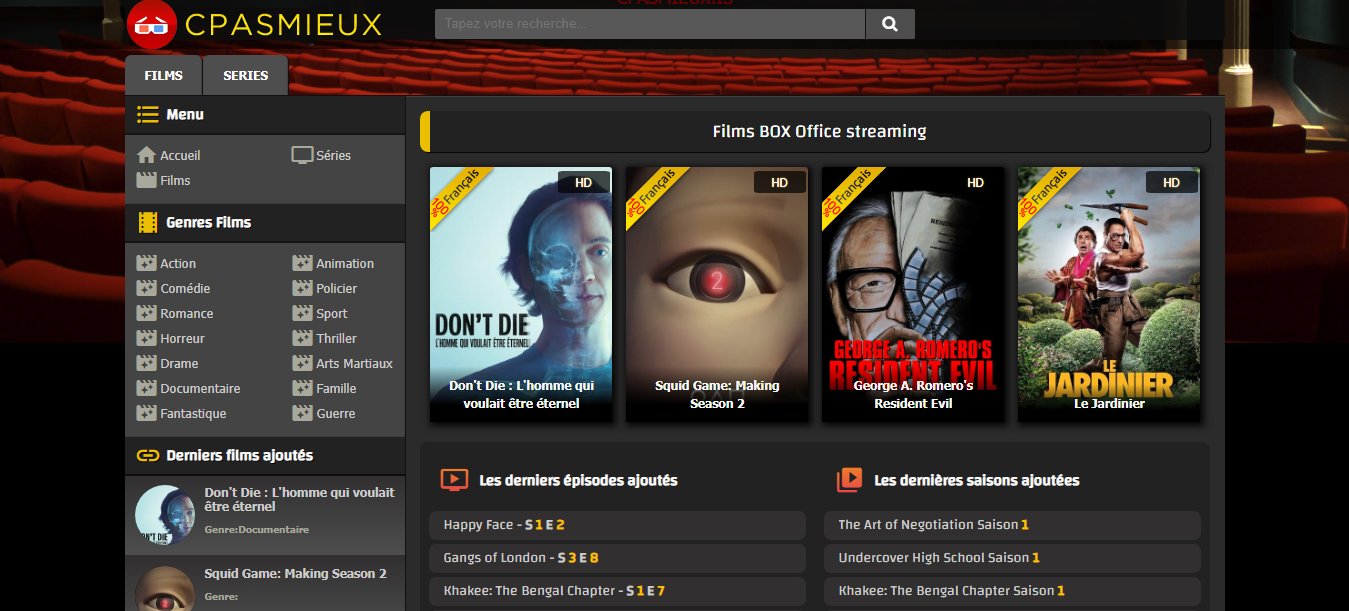
Task: Browse the Documentaire genre
Action: coord(200,388)
